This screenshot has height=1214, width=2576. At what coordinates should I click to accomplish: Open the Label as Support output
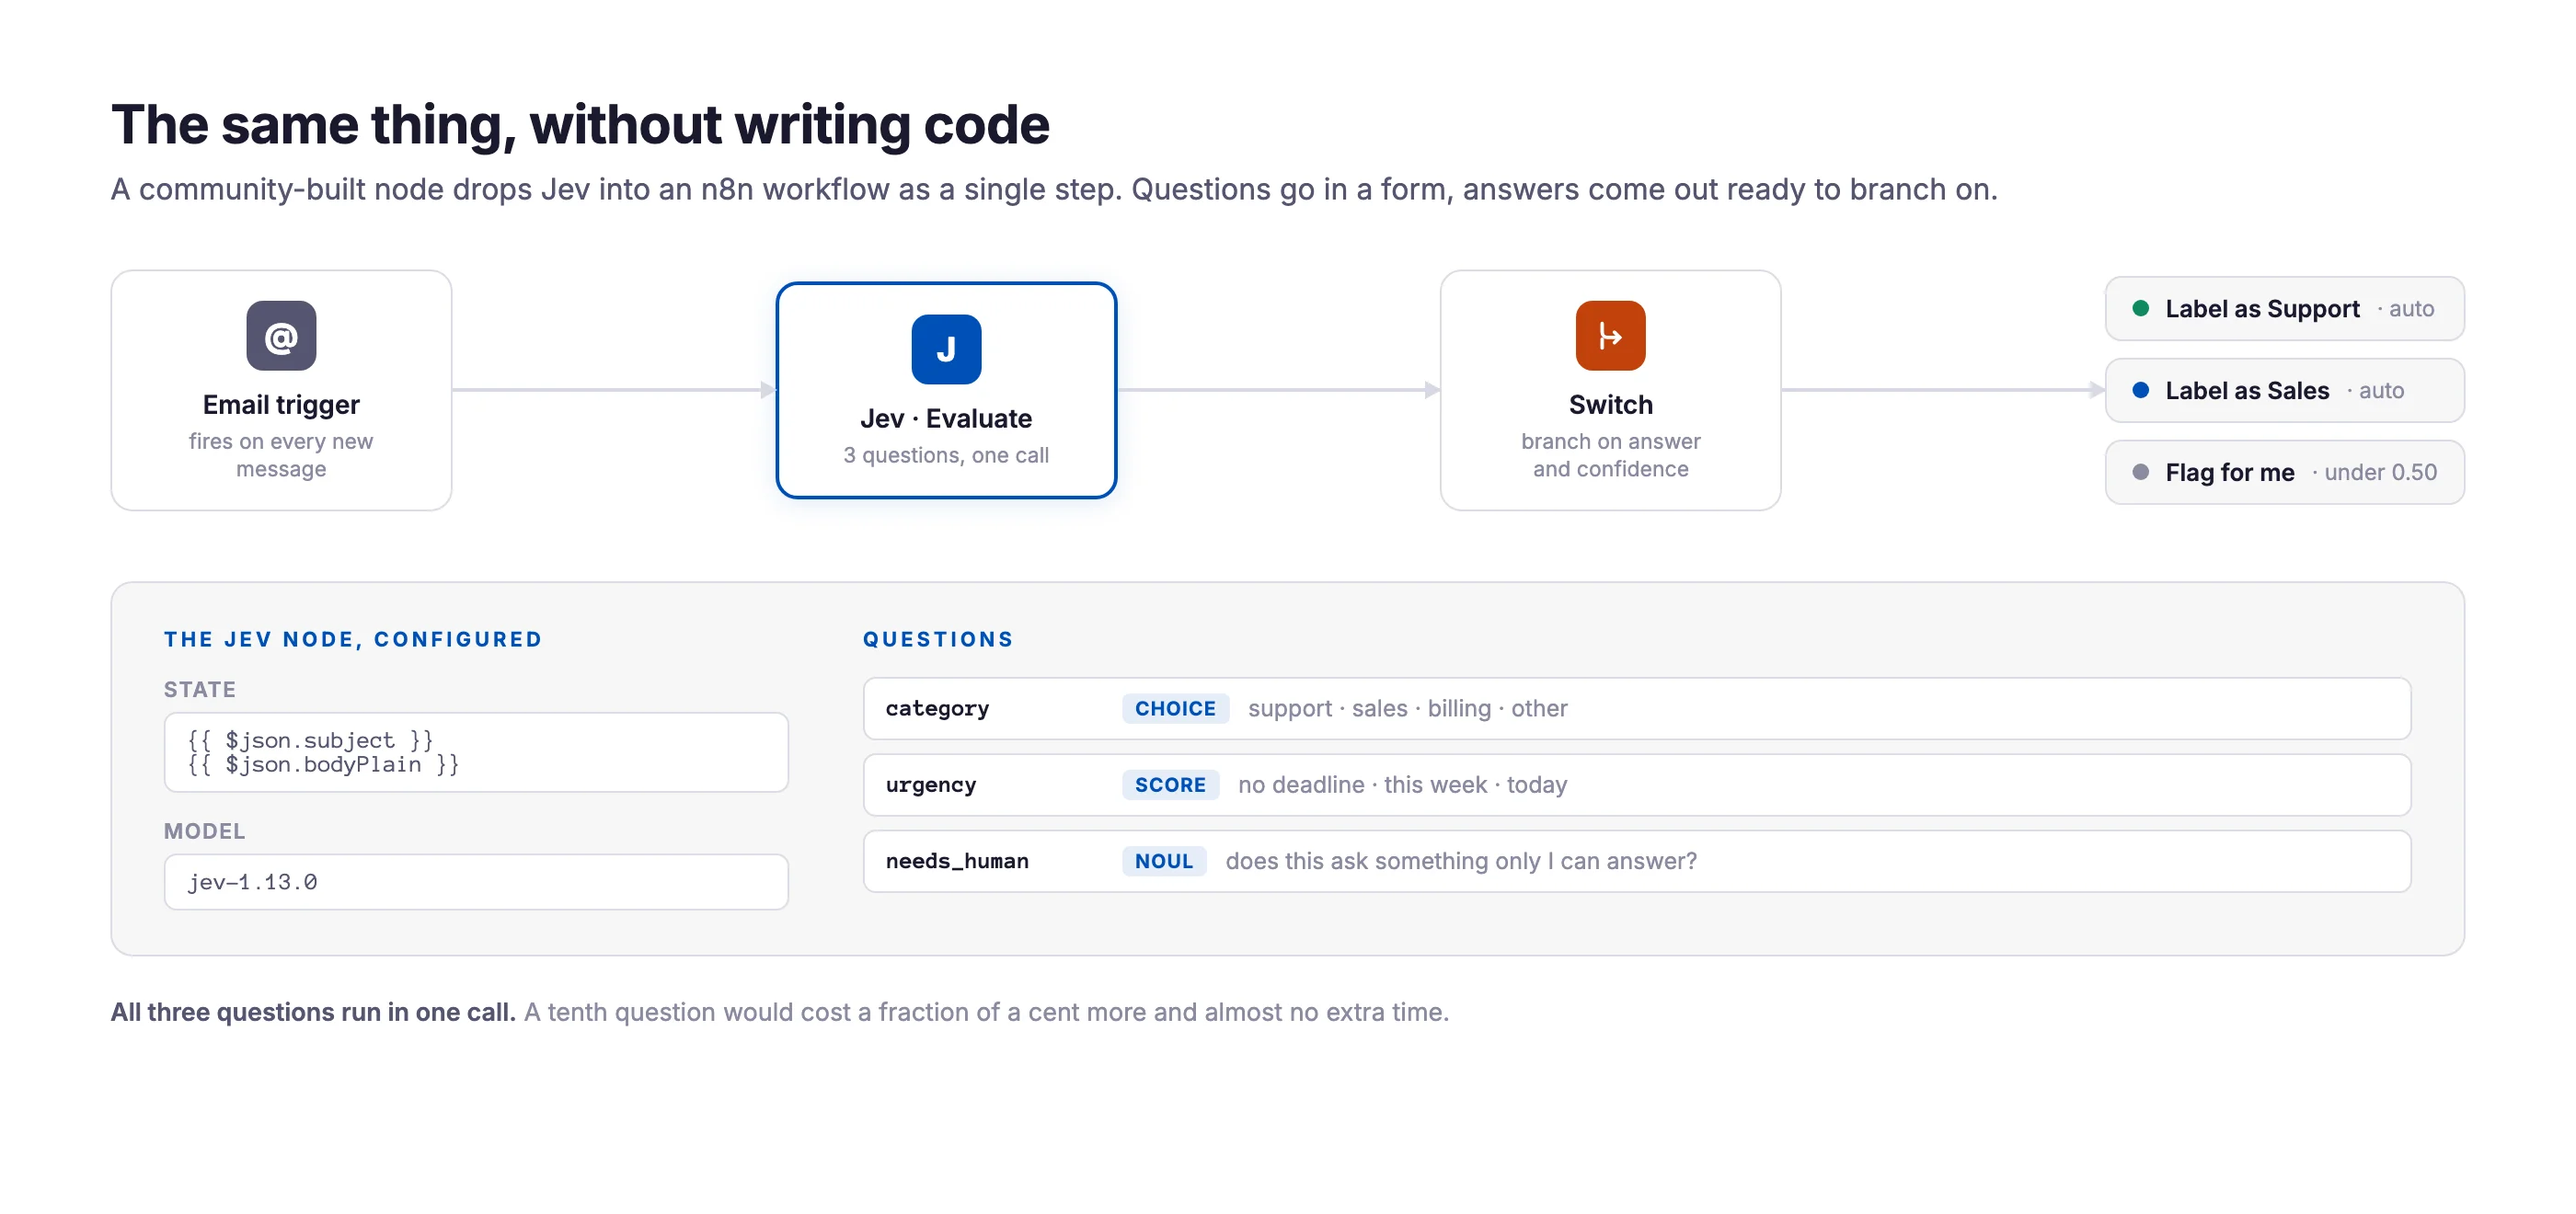pyautogui.click(x=2284, y=308)
